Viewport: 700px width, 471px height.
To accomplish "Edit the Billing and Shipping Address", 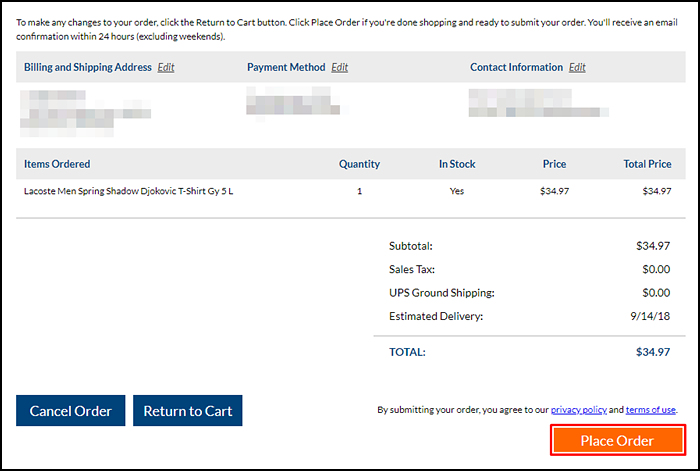I will click(x=166, y=67).
